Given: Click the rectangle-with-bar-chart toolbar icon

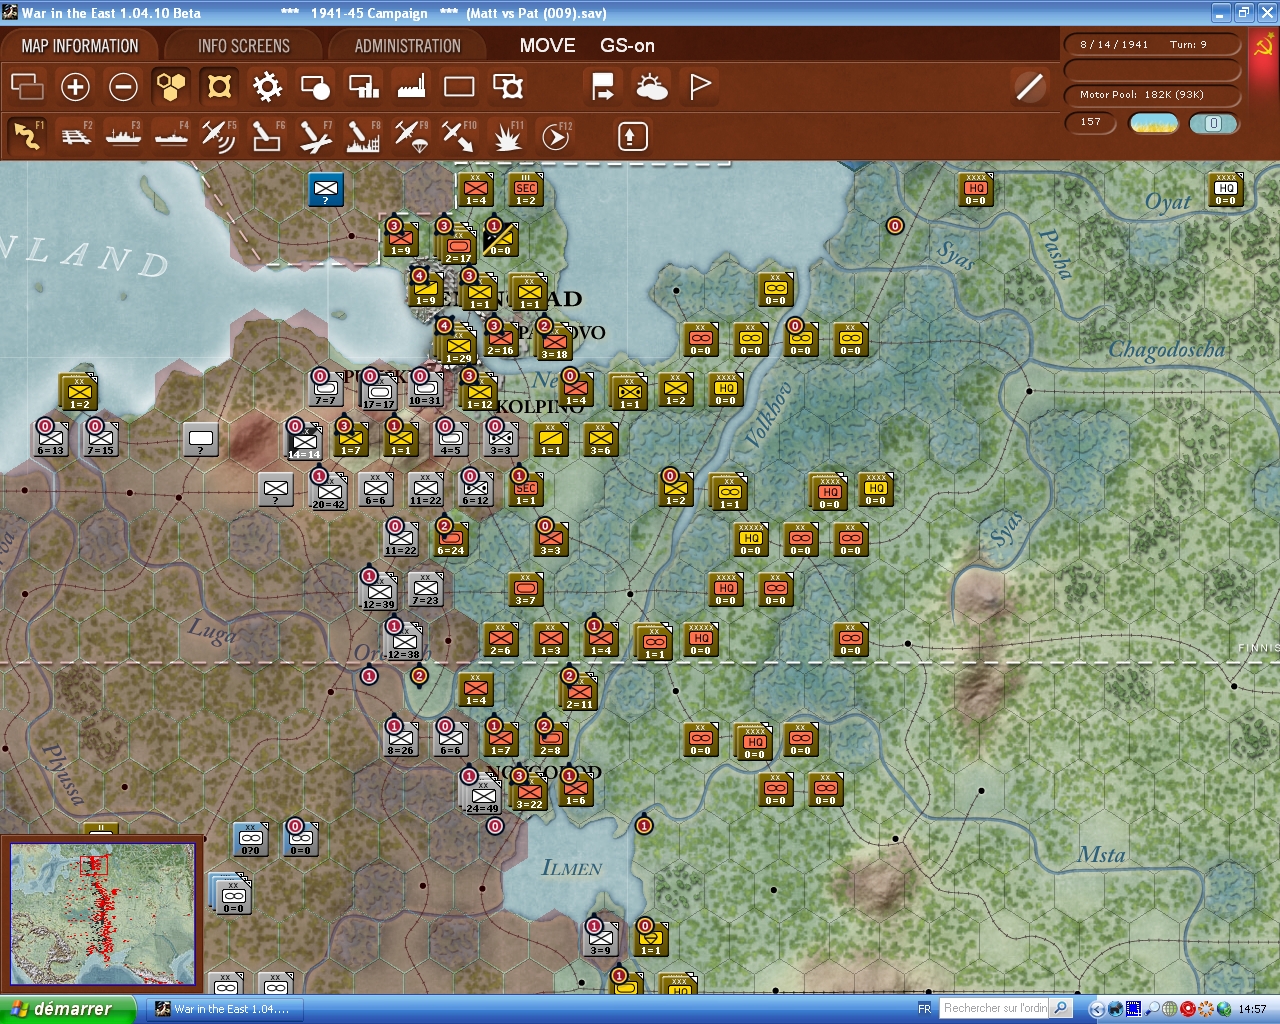Looking at the screenshot, I should point(363,87).
